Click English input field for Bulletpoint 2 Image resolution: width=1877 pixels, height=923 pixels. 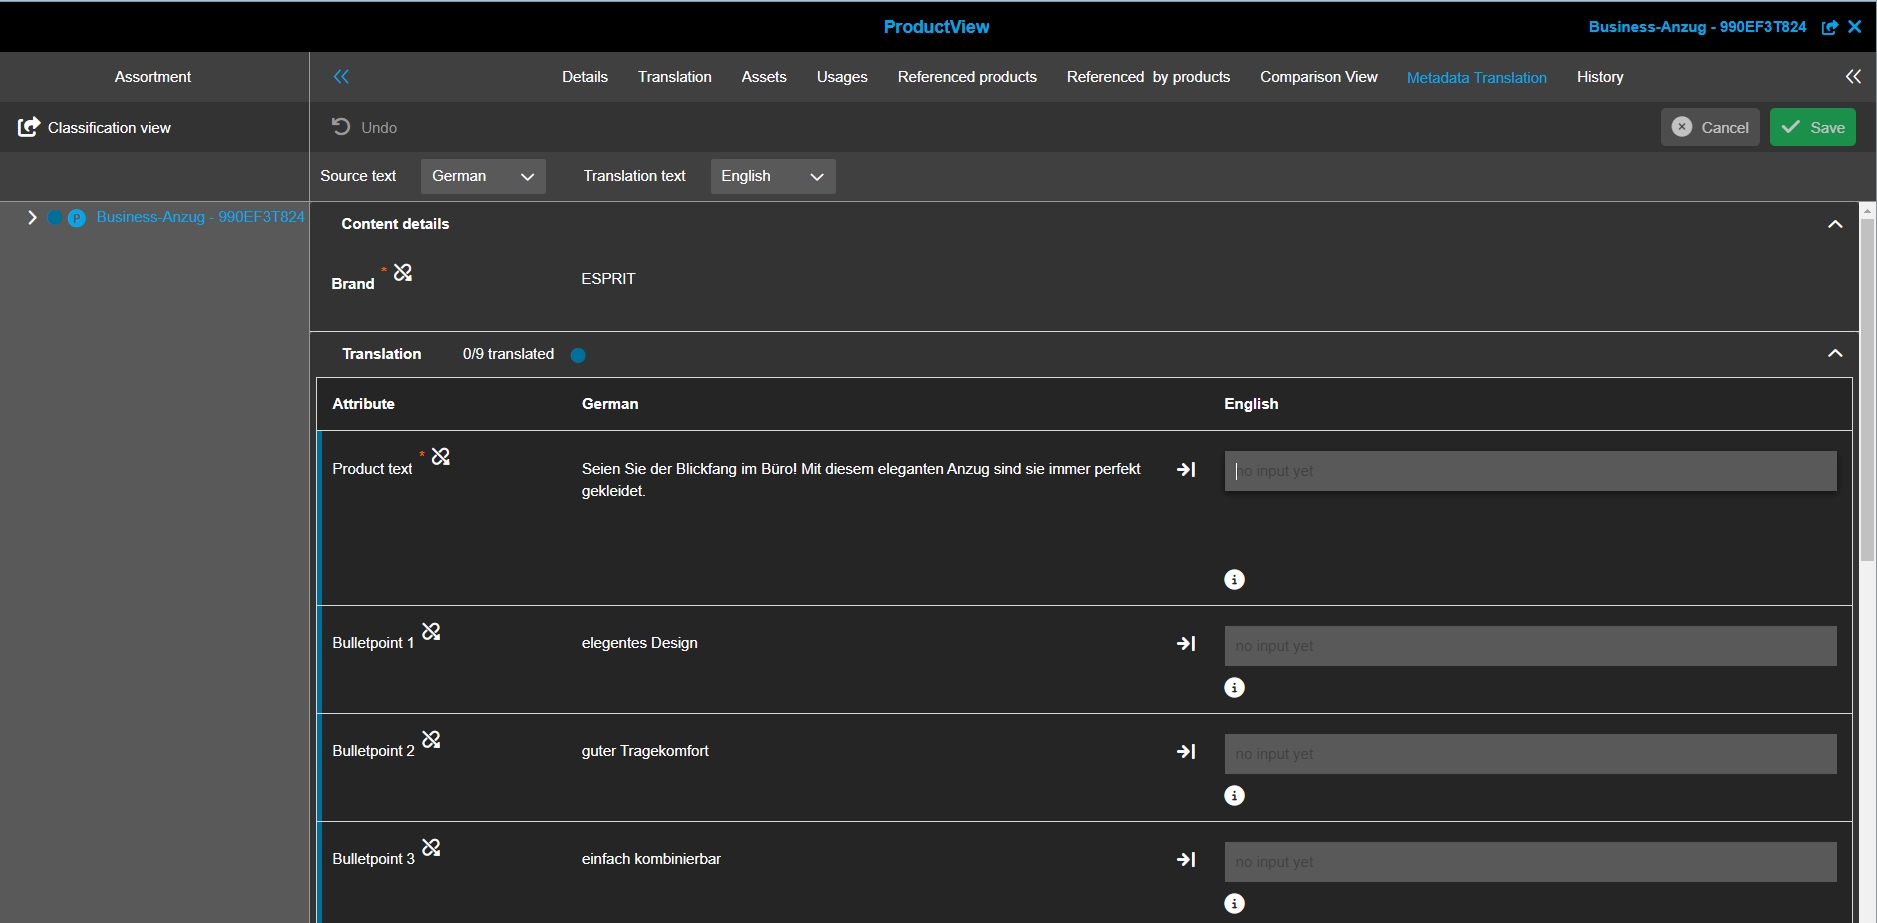pos(1530,754)
